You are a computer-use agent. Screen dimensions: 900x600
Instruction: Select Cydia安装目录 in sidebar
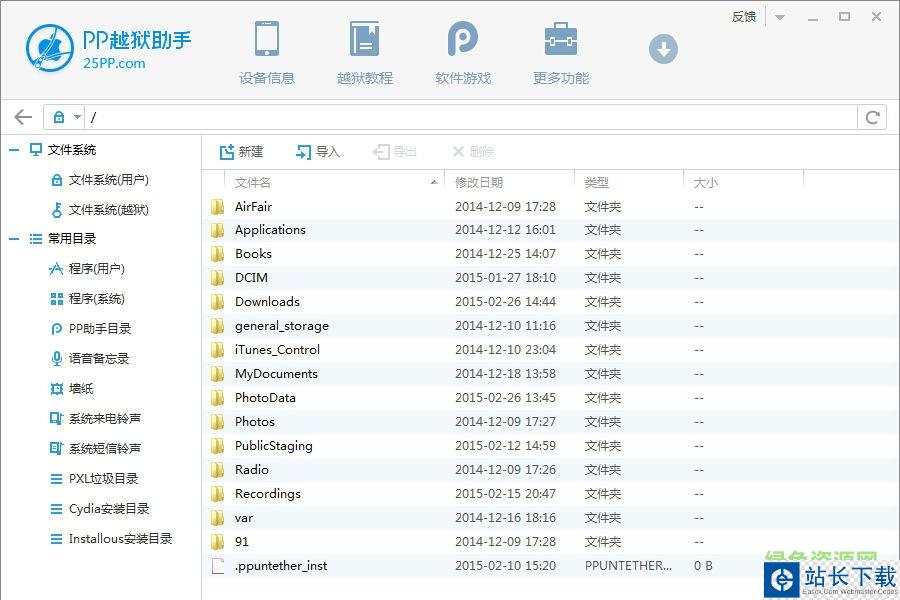point(108,509)
